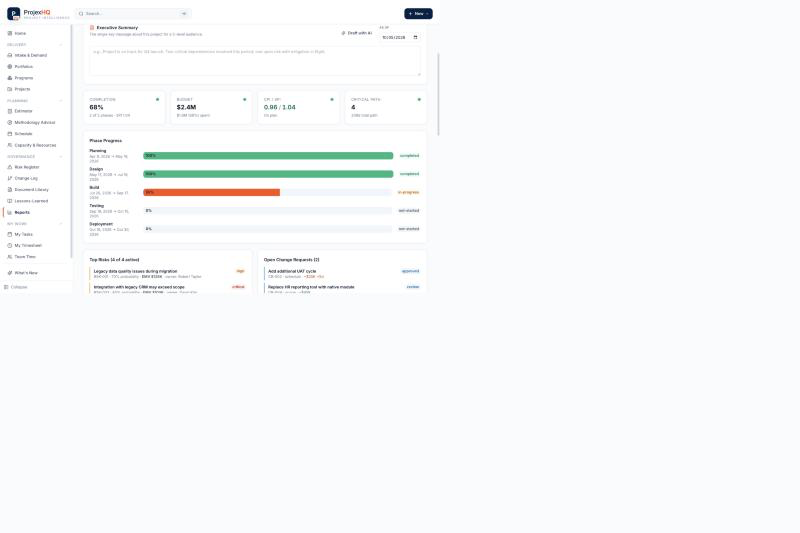This screenshot has width=800, height=533.
Task: Click the Testing phase not-started status
Action: (x=409, y=211)
